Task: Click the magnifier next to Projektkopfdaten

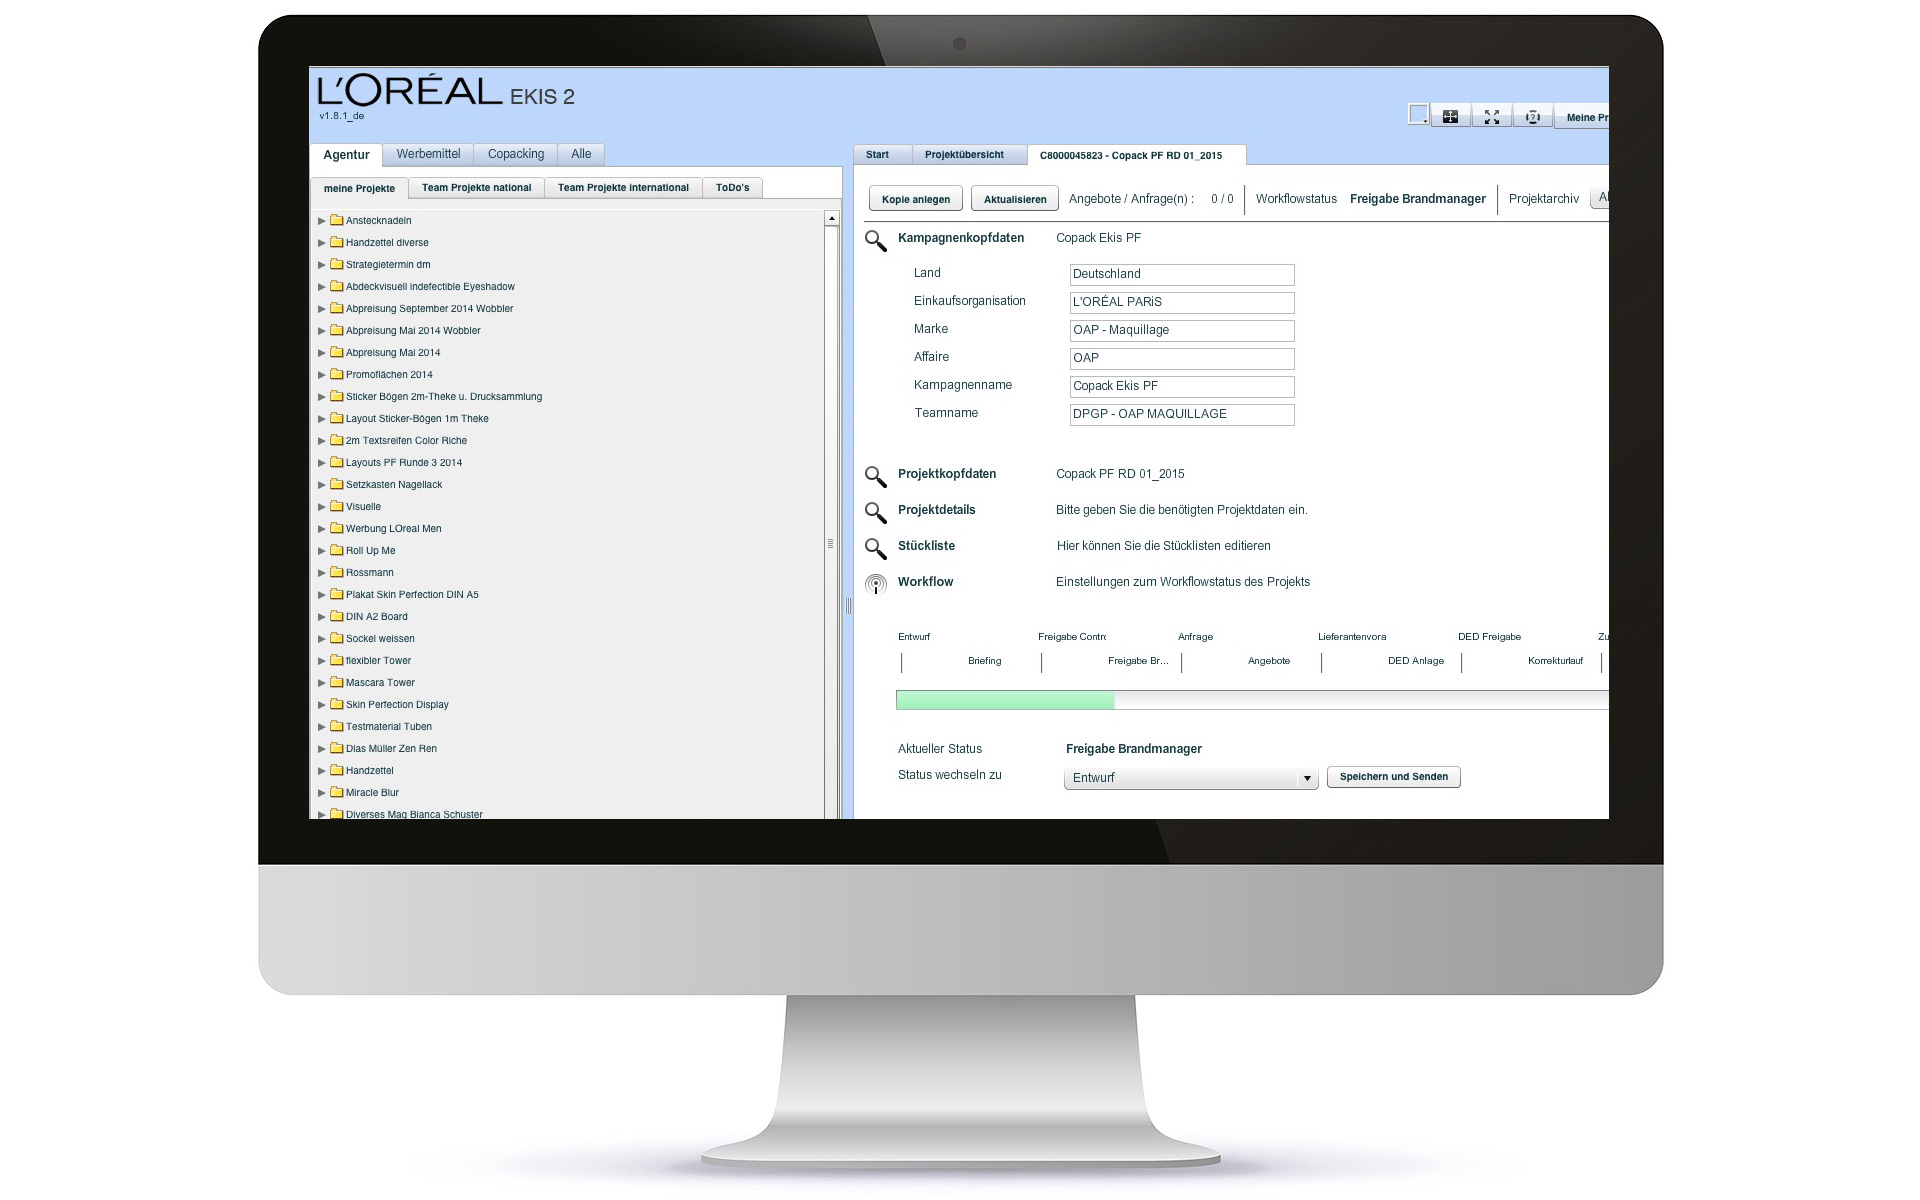Action: [x=875, y=476]
